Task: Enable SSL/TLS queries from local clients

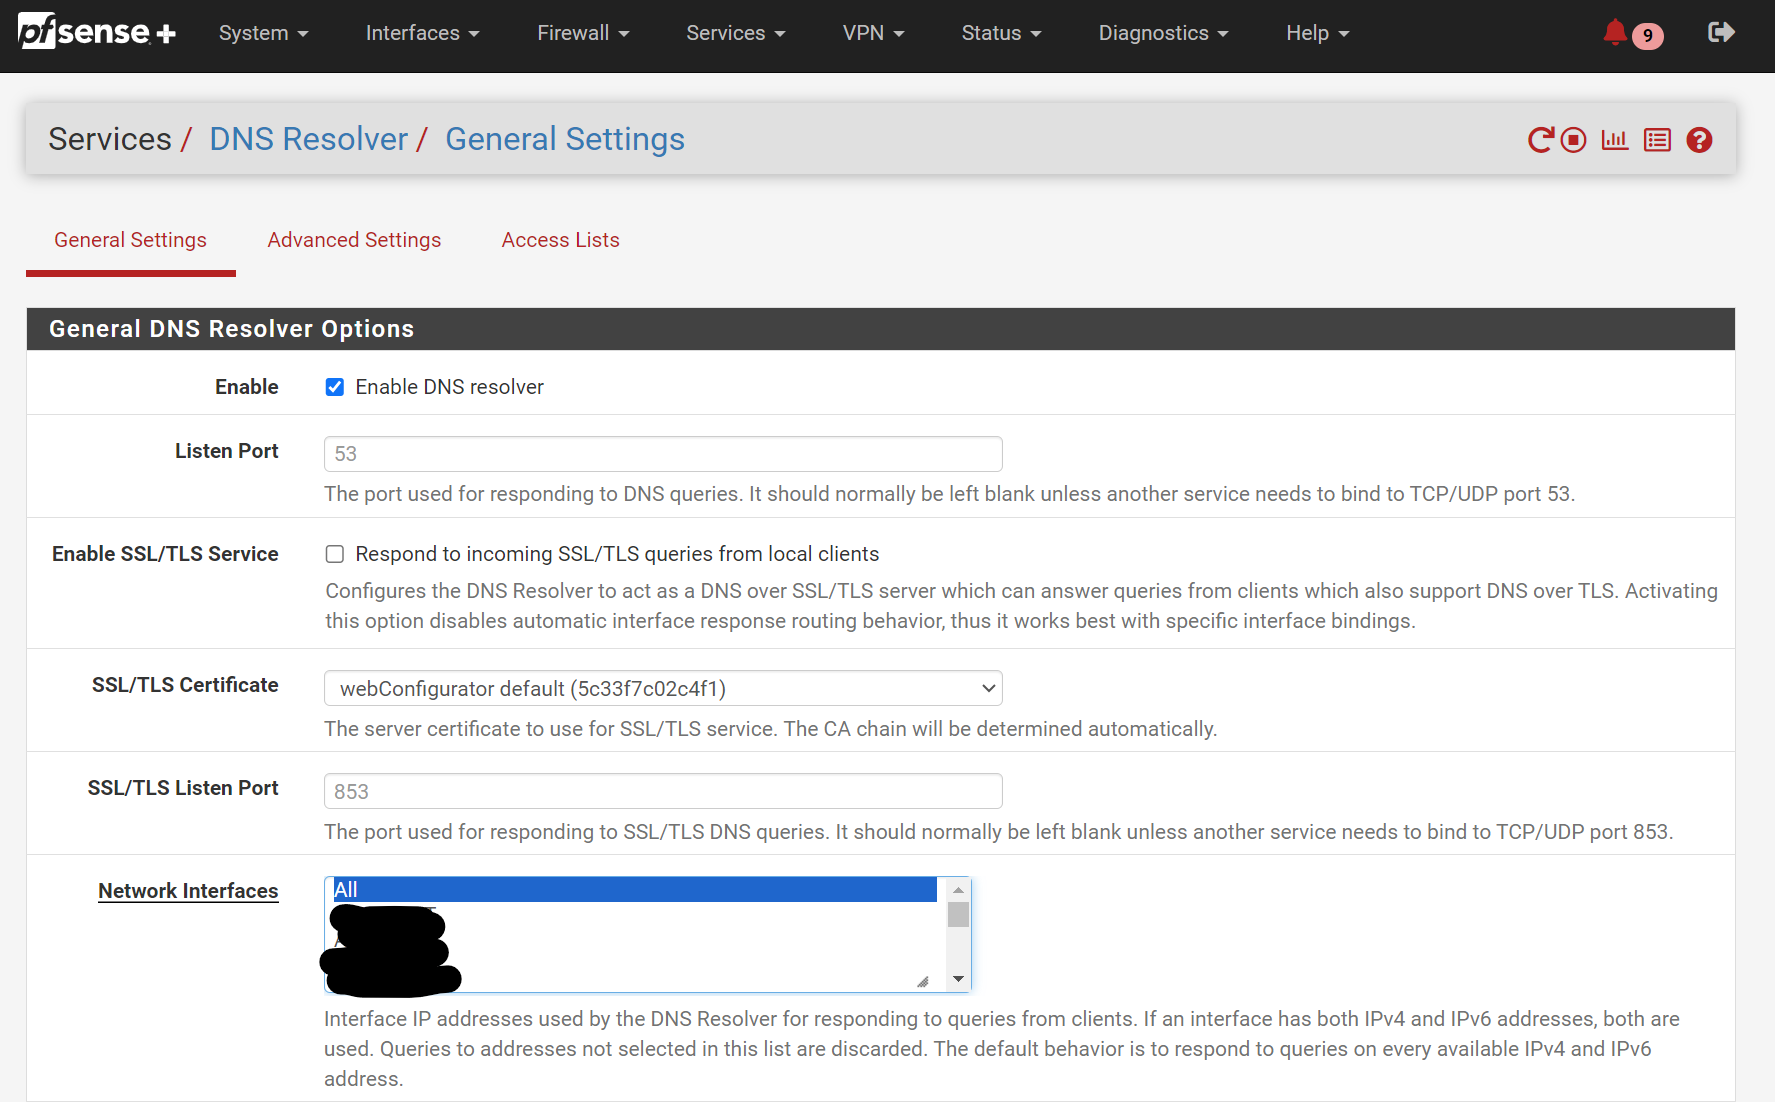Action: click(335, 554)
